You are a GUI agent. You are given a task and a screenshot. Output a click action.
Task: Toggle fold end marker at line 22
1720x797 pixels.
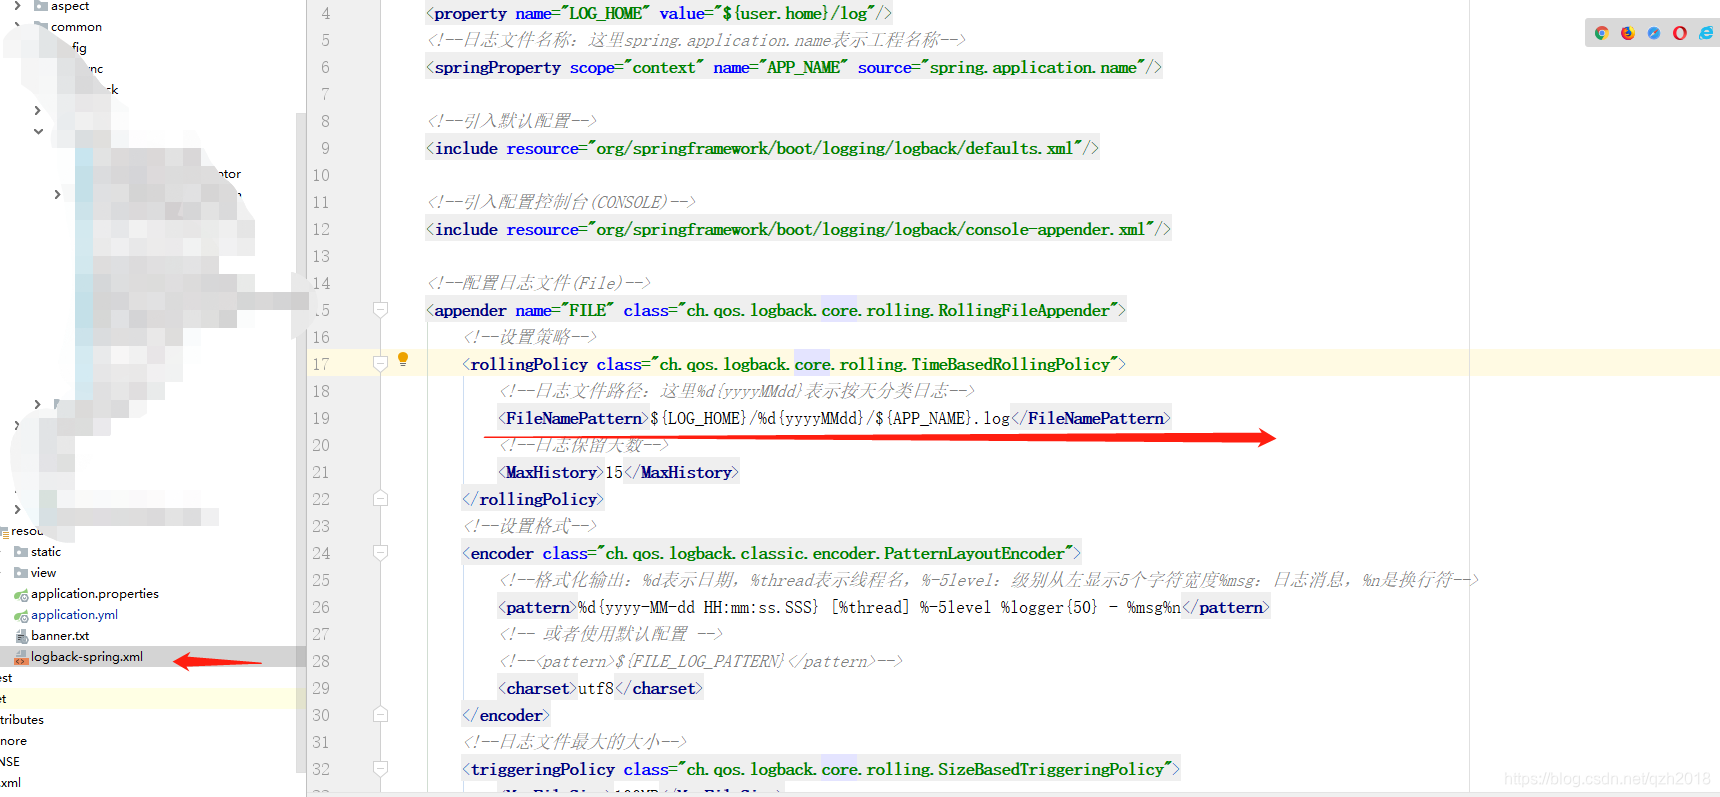tap(380, 498)
